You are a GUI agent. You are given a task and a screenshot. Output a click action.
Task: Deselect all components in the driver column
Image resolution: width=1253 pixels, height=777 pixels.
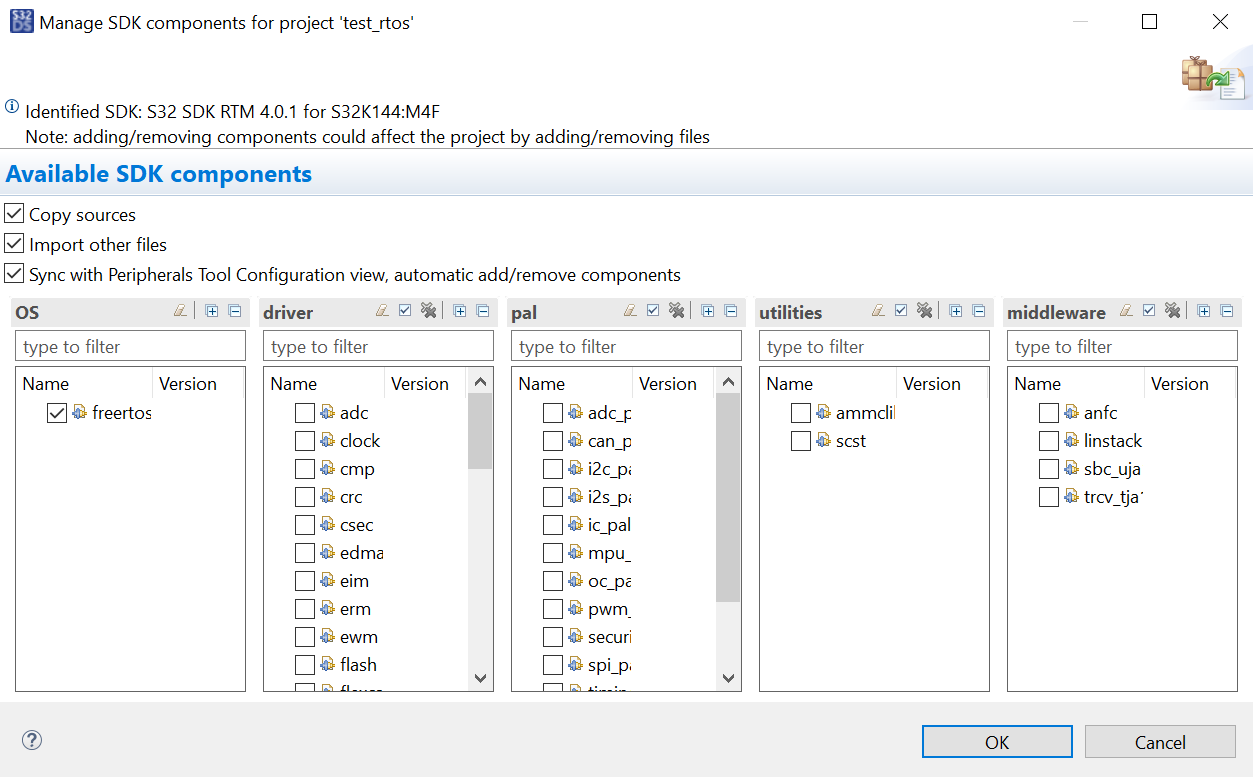(x=428, y=311)
